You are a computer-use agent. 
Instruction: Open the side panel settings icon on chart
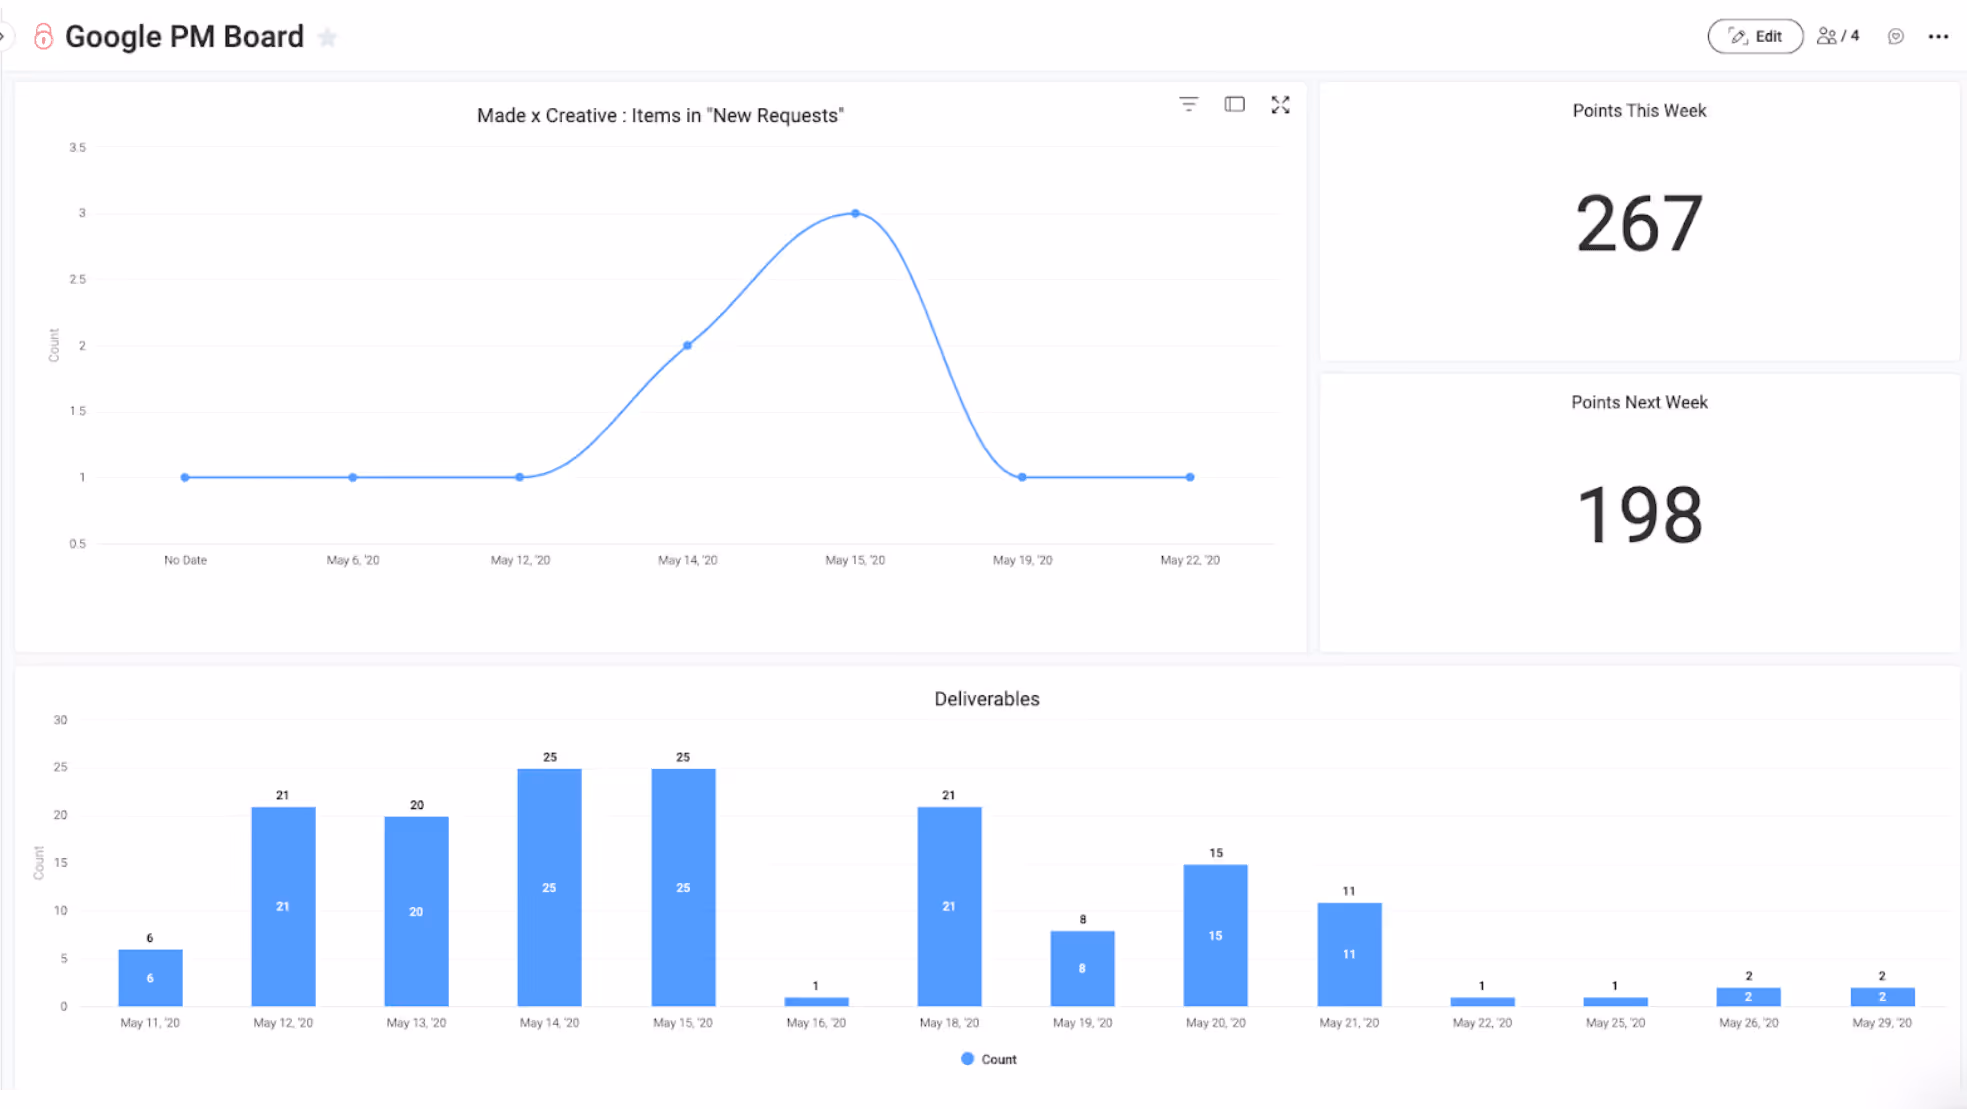(x=1234, y=104)
